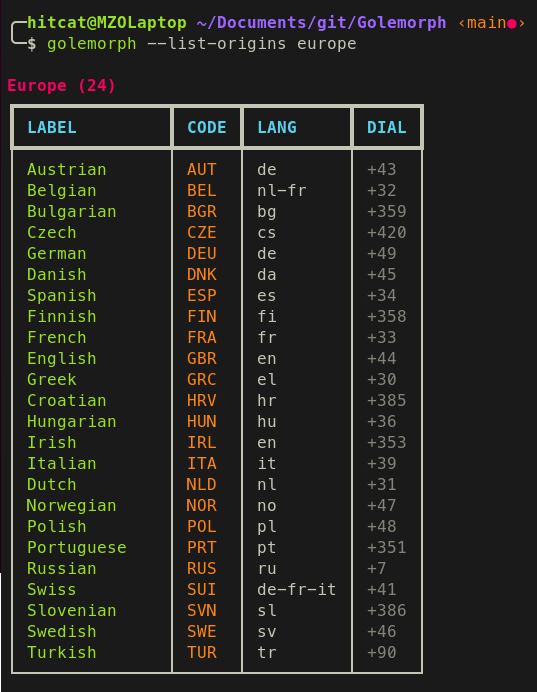Image resolution: width=537 pixels, height=692 pixels.
Task: Select the 'Austrian' label row
Action: click(x=67, y=169)
